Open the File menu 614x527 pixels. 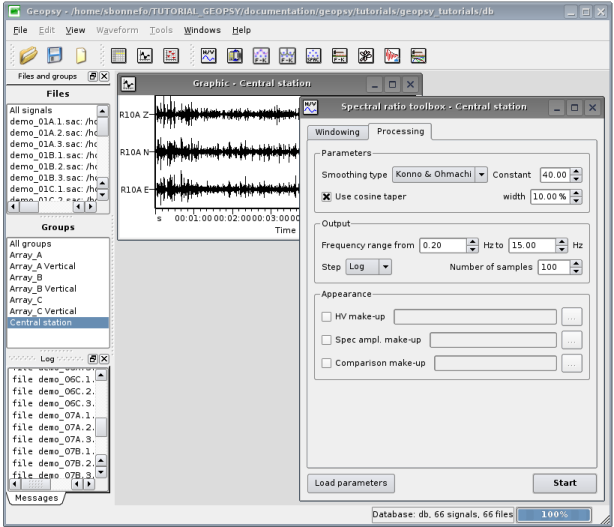pos(20,30)
